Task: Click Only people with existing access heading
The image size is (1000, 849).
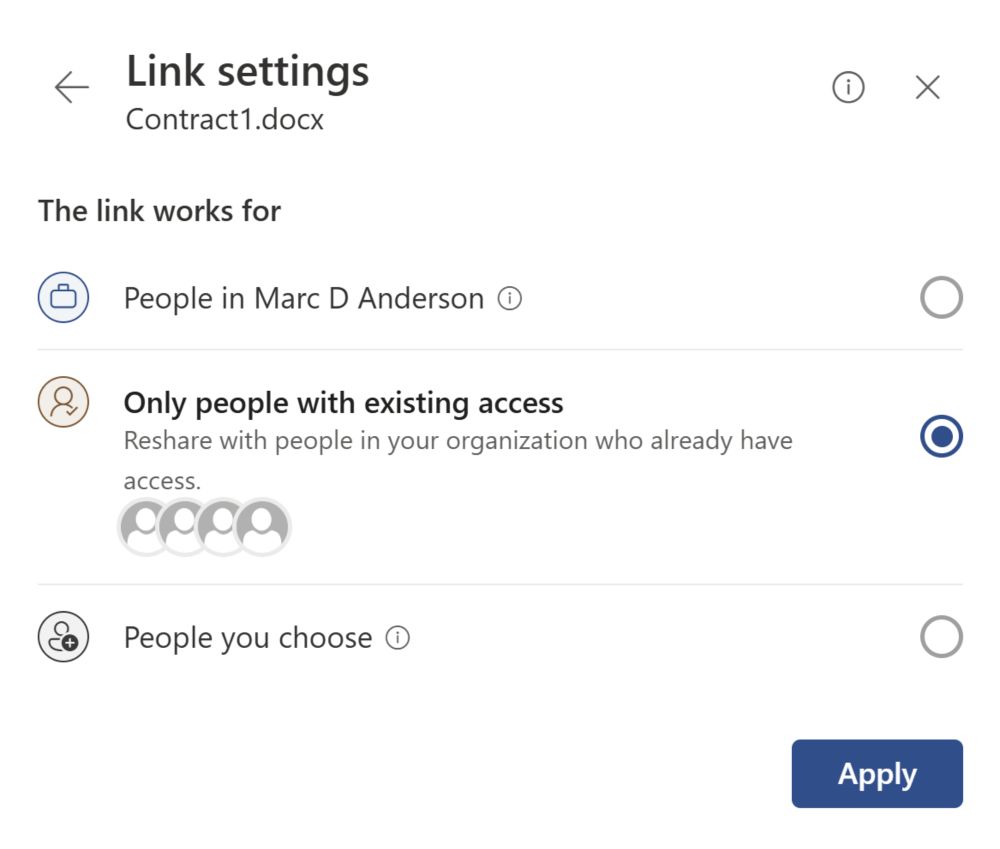Action: pyautogui.click(x=343, y=403)
